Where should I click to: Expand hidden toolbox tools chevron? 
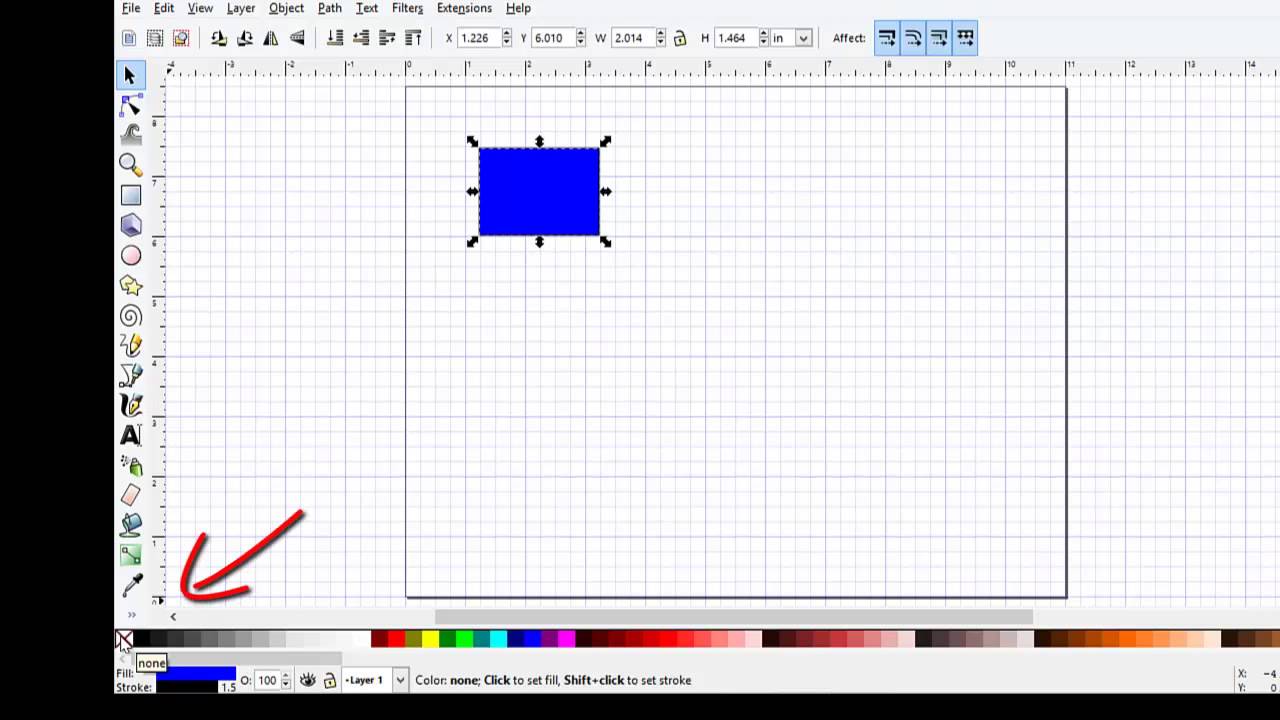click(x=131, y=615)
